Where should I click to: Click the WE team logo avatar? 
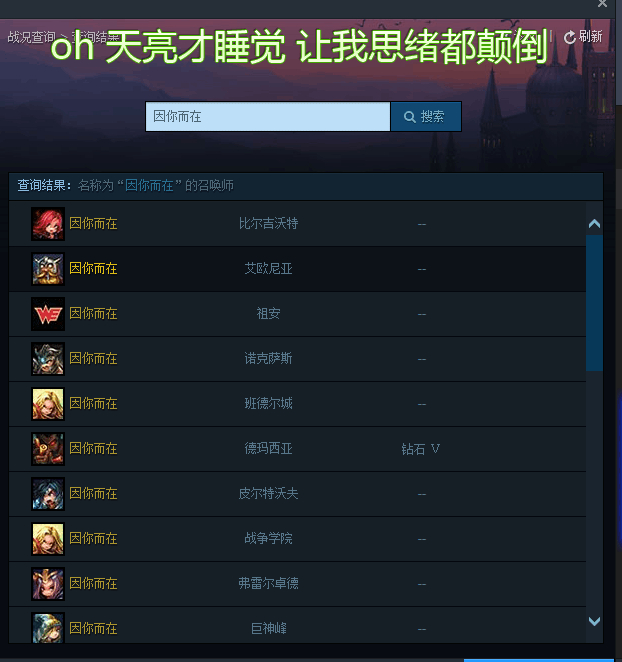48,314
